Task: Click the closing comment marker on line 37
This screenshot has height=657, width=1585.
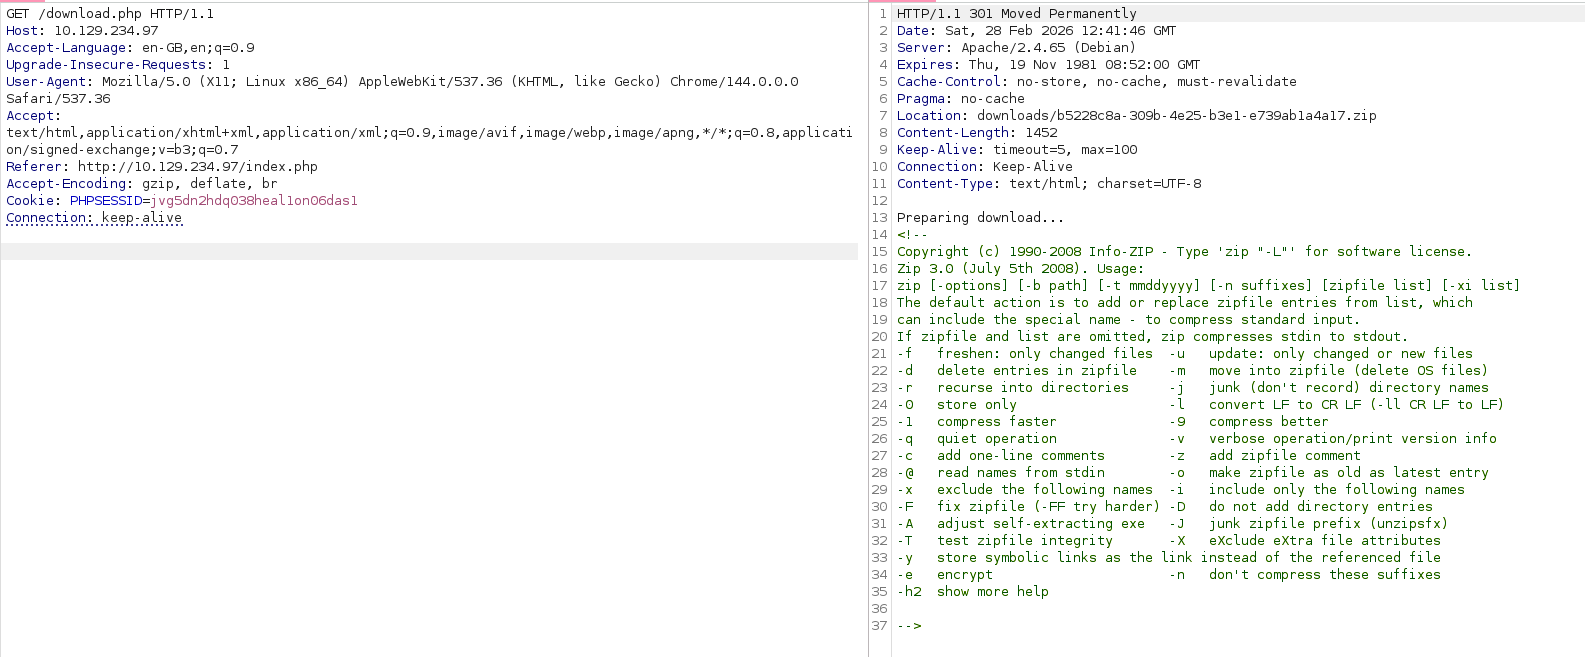Action: click(909, 626)
